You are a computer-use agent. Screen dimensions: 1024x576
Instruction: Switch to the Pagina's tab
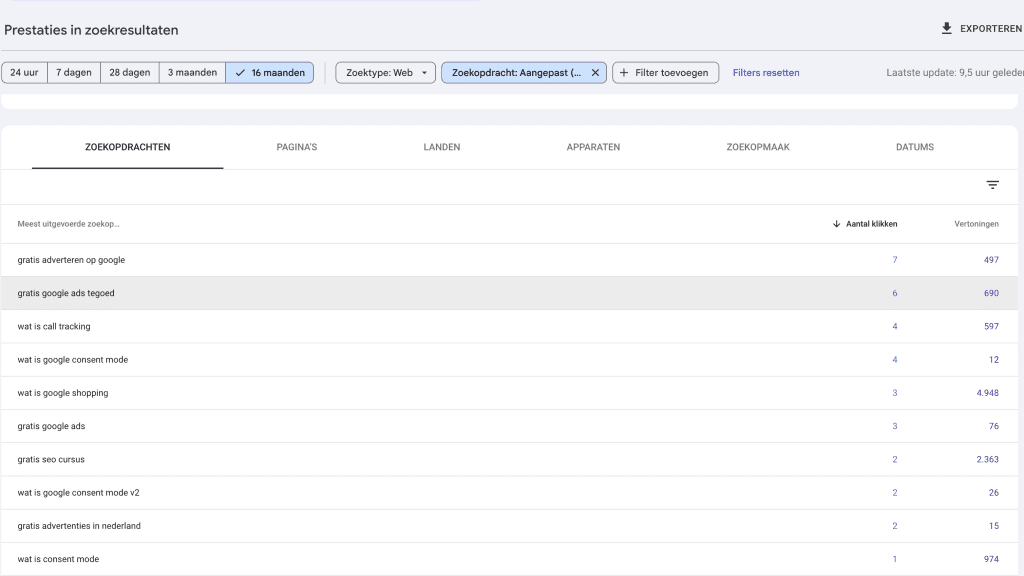[296, 147]
